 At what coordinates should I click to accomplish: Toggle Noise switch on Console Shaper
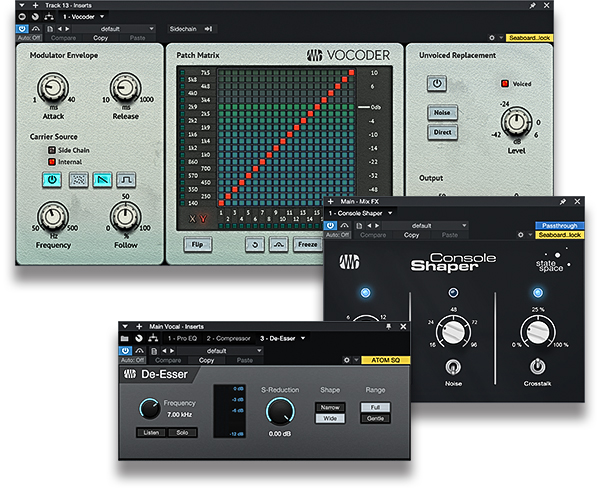(453, 367)
